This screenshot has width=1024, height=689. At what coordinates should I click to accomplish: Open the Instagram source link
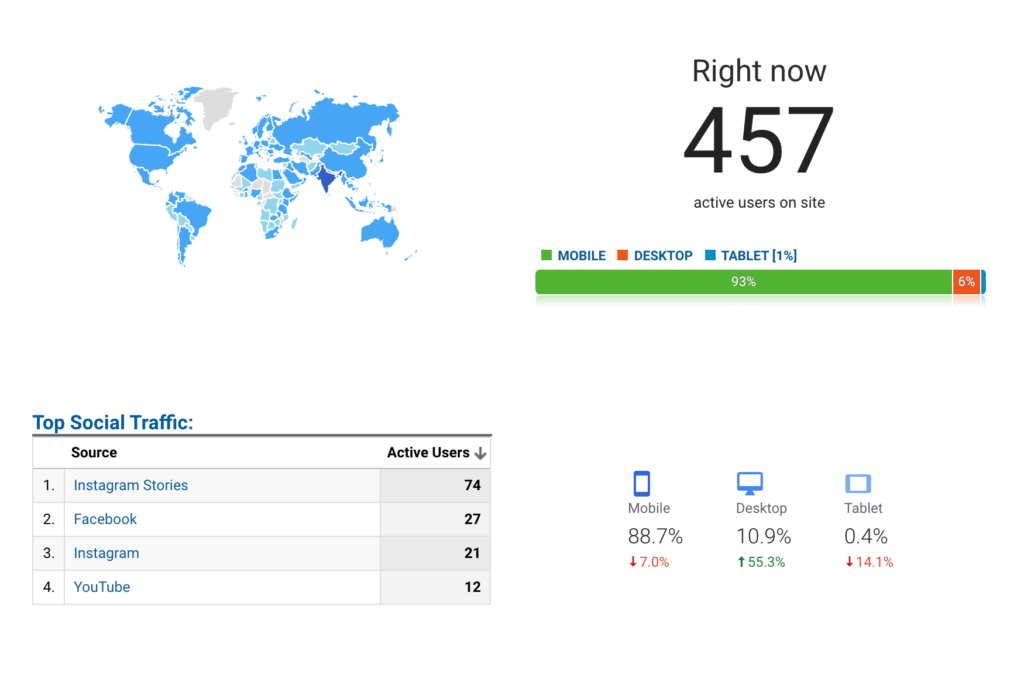point(106,553)
